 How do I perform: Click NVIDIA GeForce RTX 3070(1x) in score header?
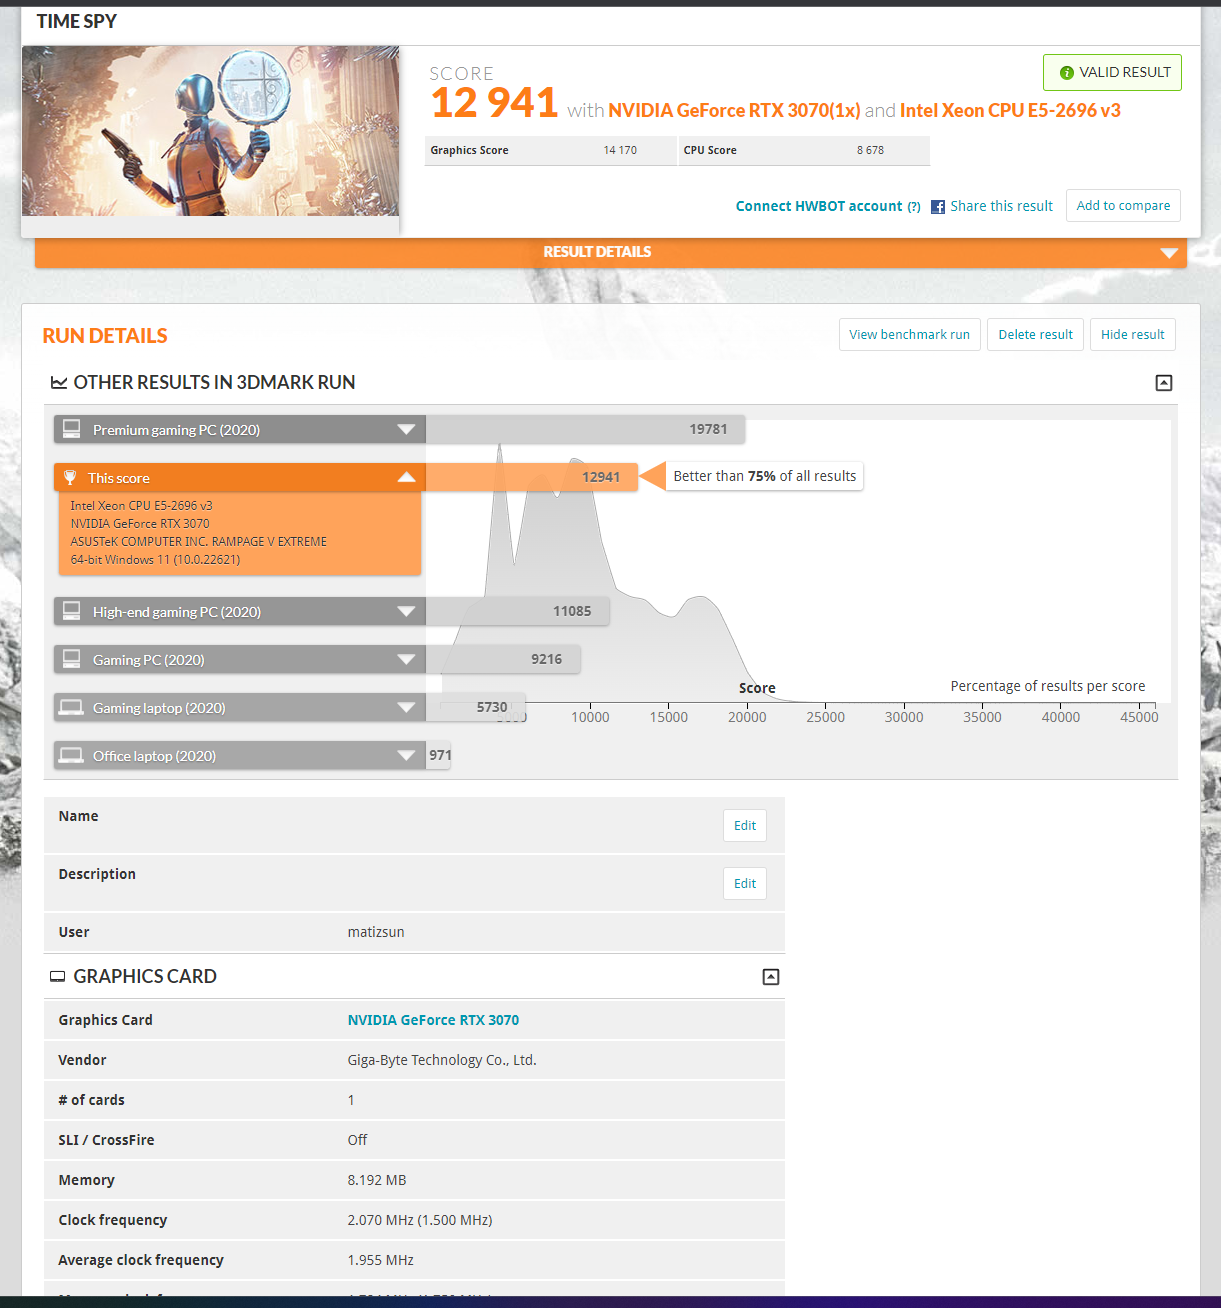point(734,111)
